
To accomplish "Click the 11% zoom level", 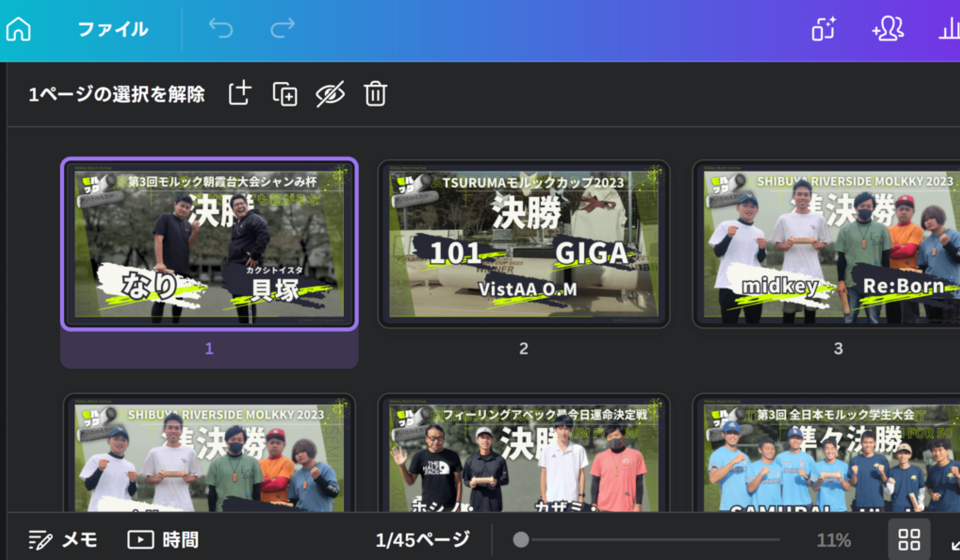I will 833,540.
